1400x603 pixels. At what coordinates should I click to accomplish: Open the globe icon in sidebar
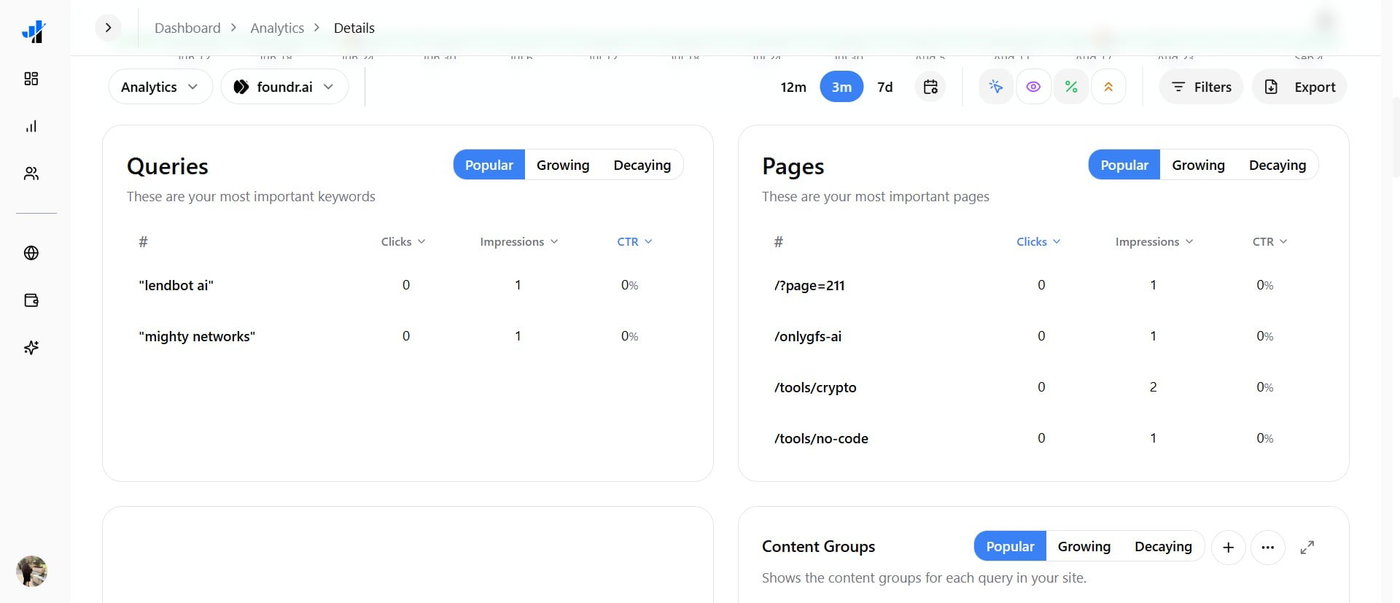pyautogui.click(x=31, y=253)
